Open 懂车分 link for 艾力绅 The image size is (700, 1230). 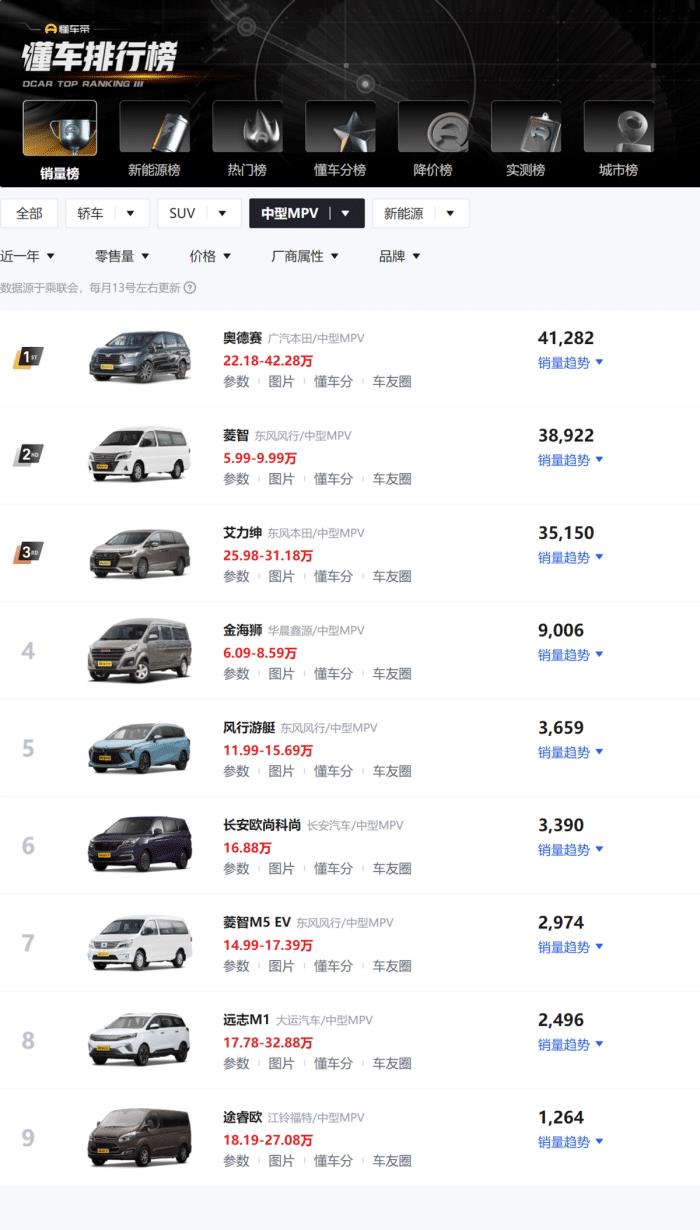point(333,576)
